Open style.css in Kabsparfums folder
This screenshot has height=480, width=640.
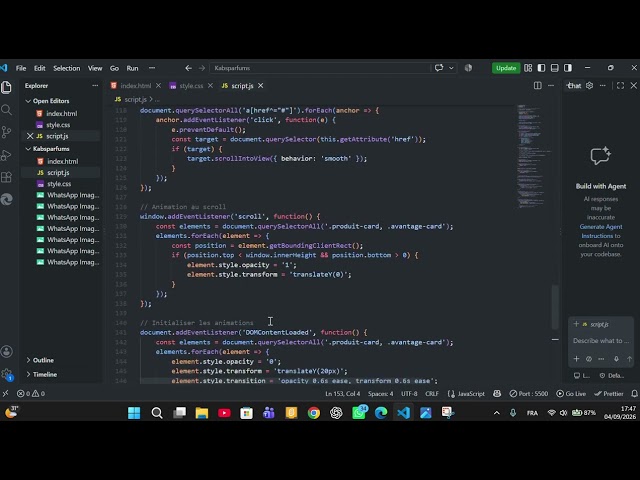pos(59,184)
